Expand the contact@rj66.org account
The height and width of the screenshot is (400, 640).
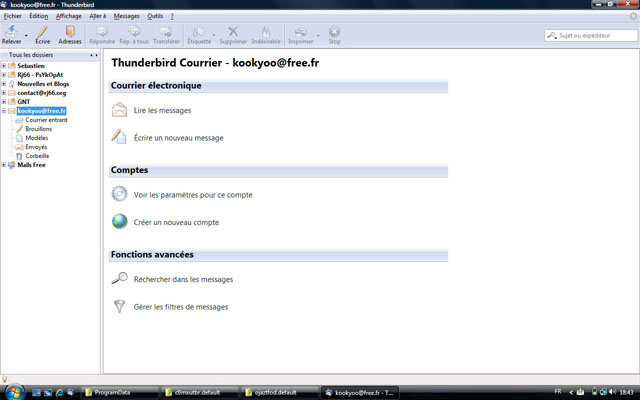click(4, 93)
